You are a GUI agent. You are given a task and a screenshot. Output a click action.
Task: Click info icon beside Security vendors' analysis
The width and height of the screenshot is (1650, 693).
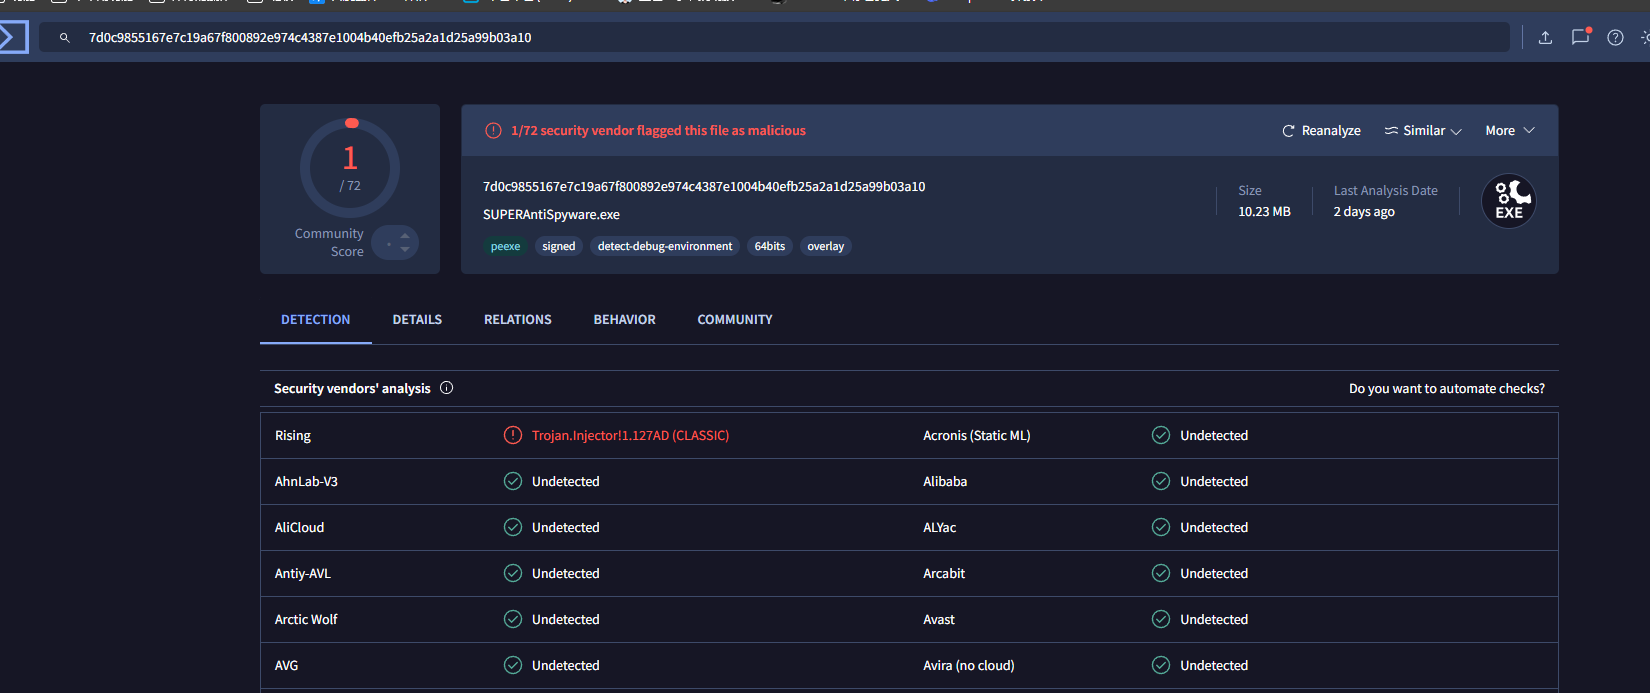[447, 388]
